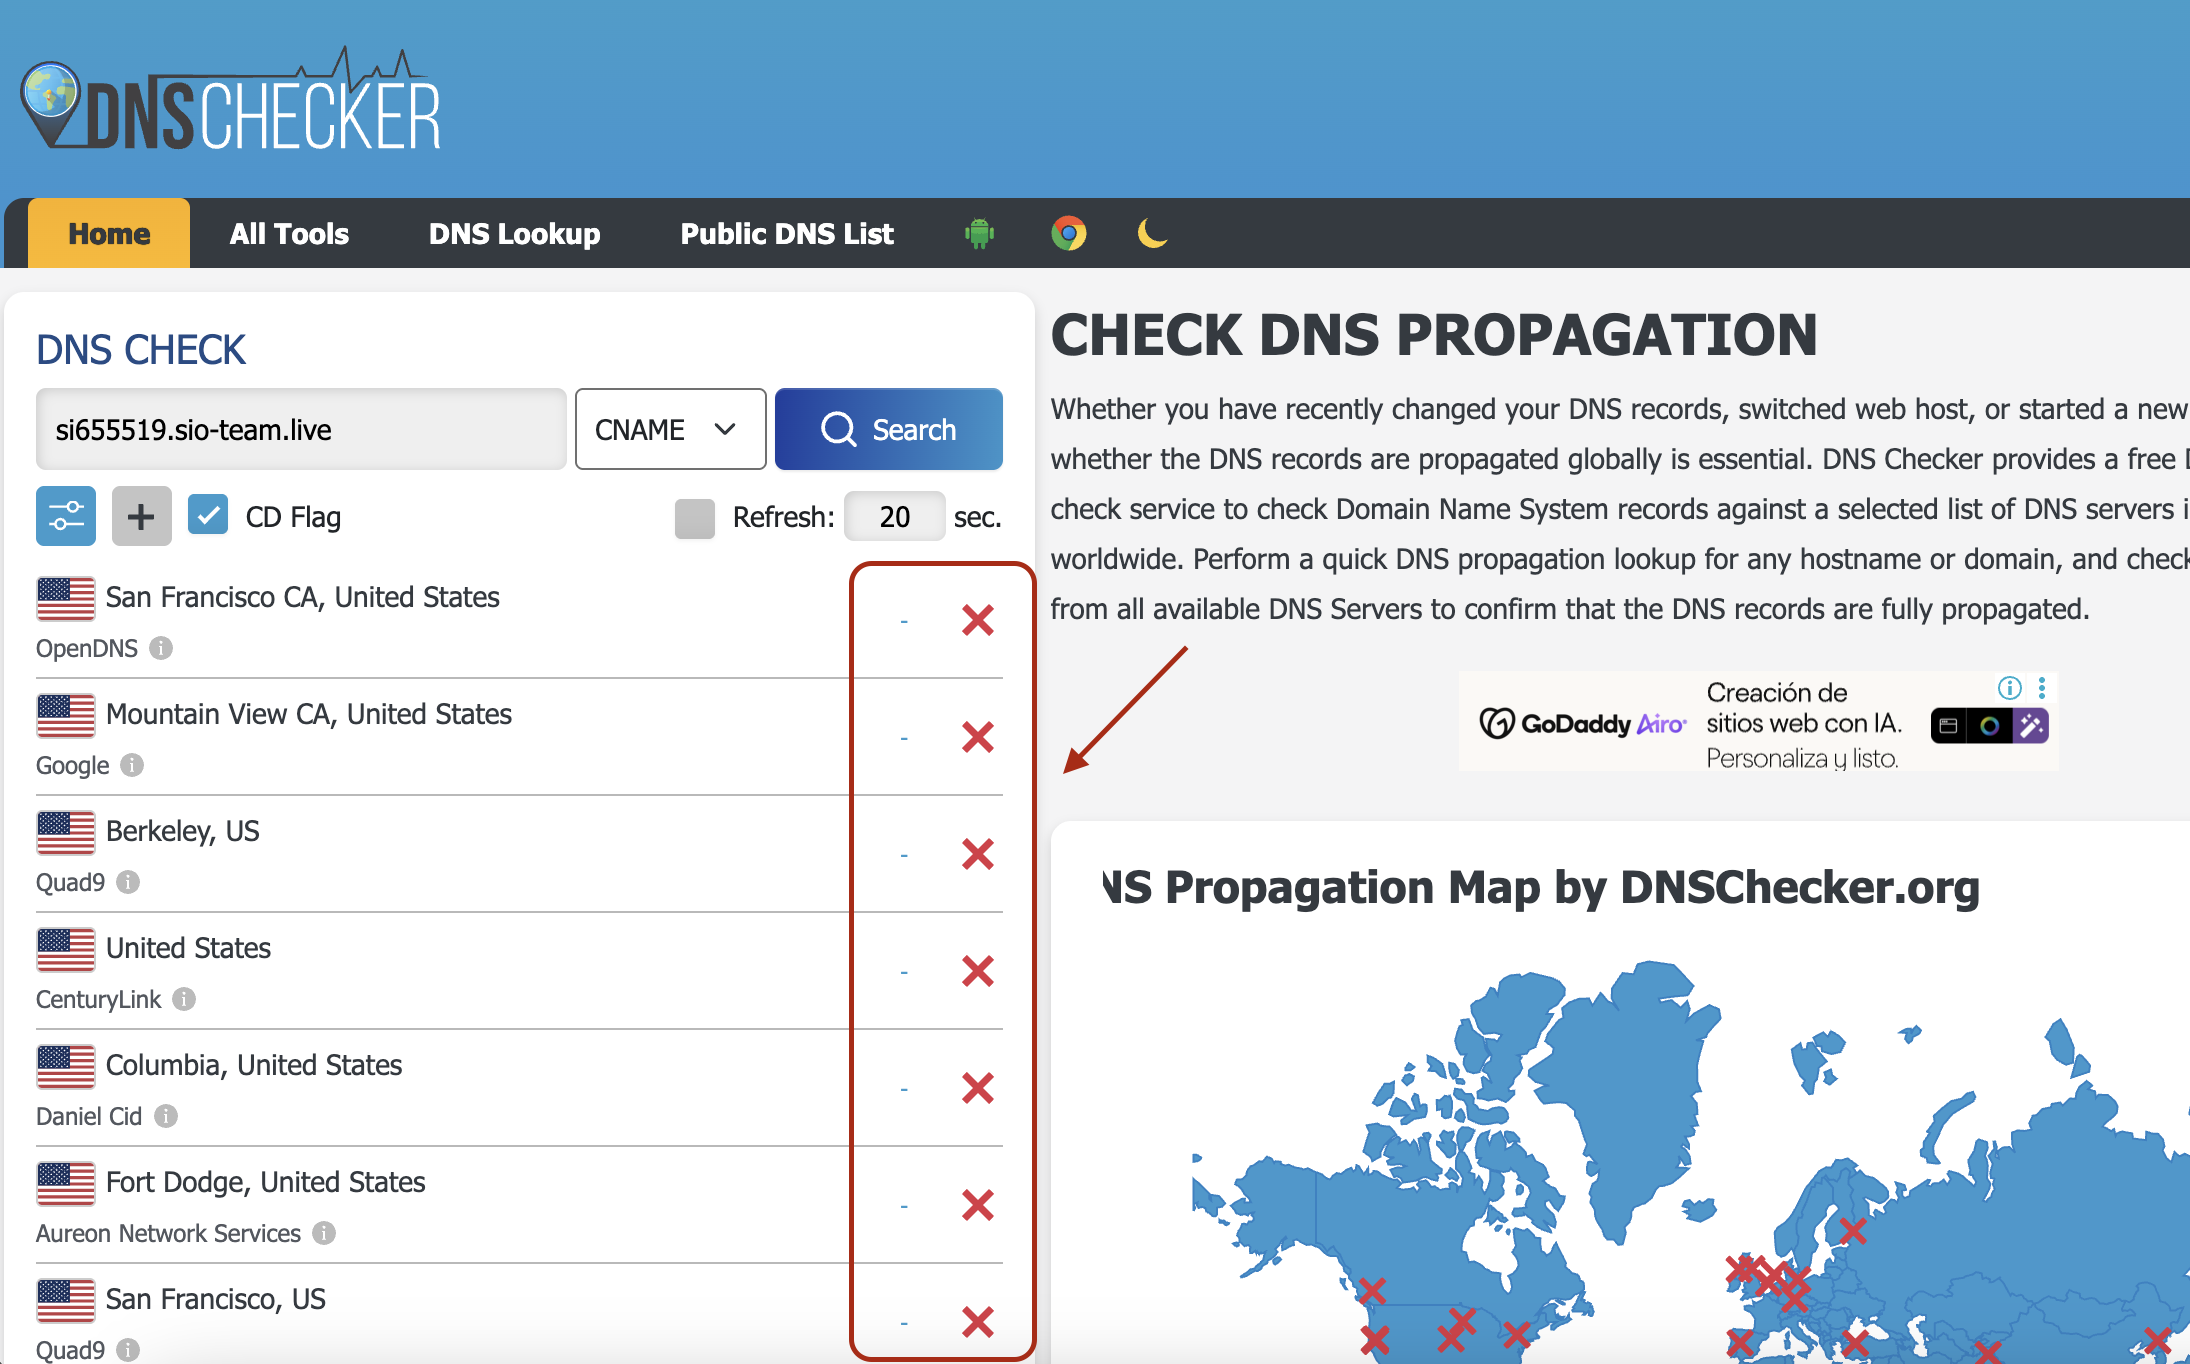Click the Search button
The width and height of the screenshot is (2190, 1364).
coord(888,429)
